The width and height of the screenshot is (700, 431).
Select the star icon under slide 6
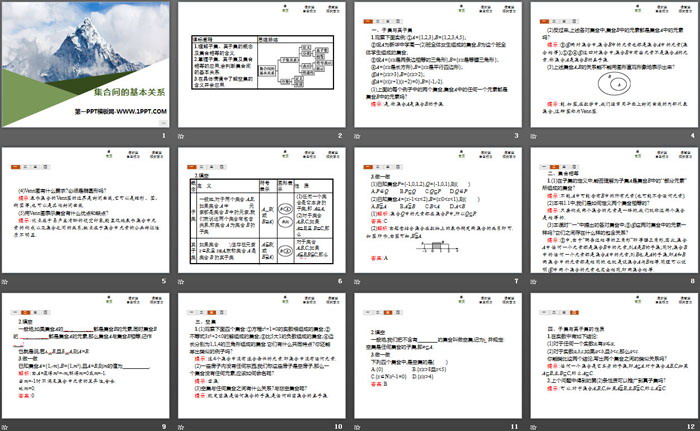pos(182,281)
